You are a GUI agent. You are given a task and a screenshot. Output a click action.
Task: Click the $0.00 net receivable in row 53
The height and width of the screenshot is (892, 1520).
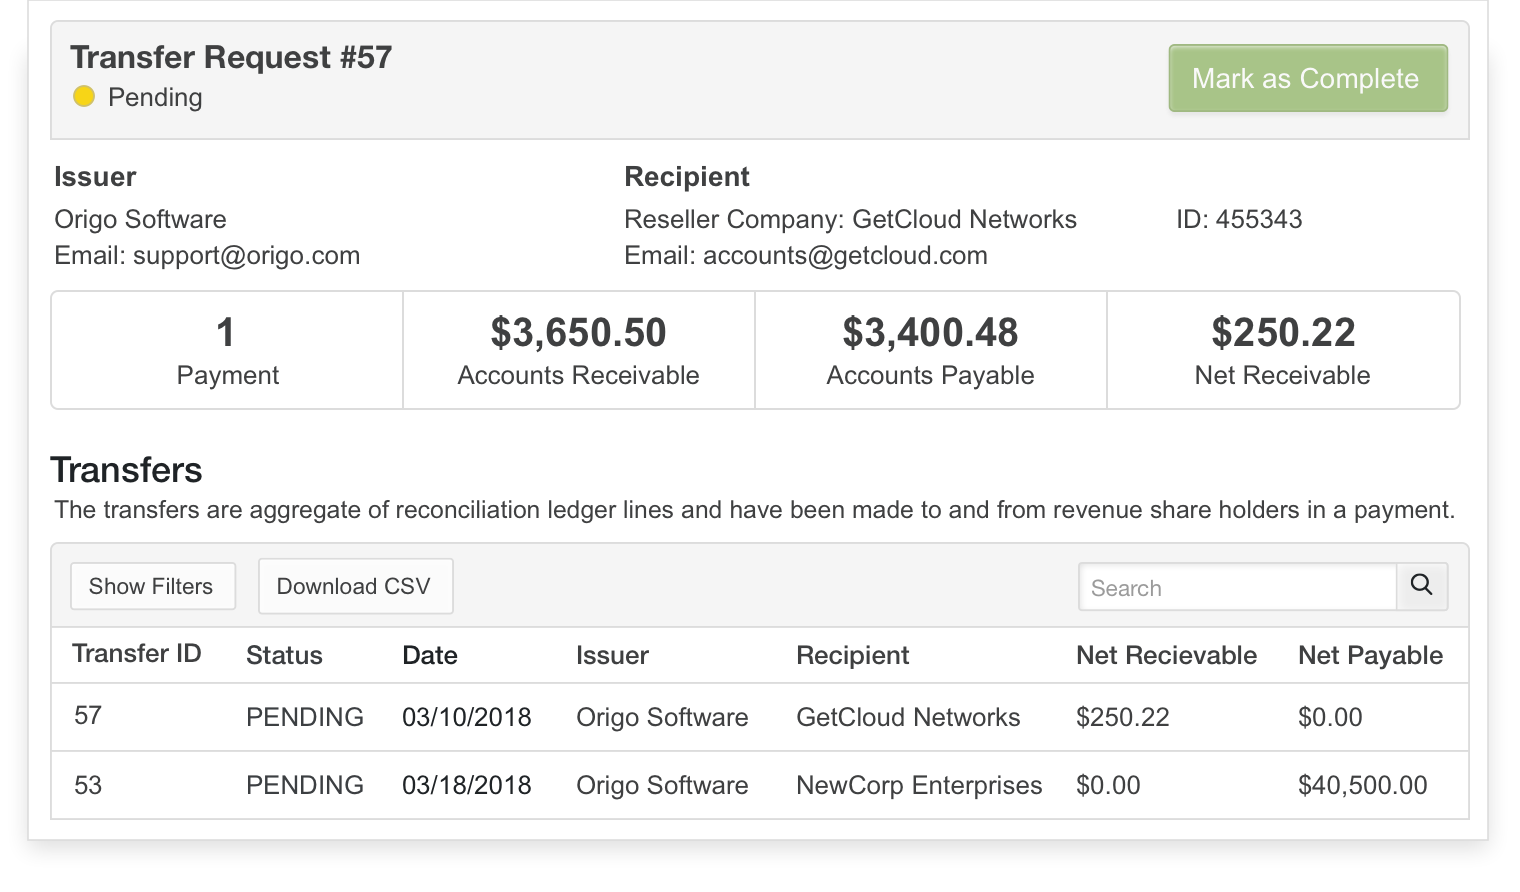pos(1108,785)
